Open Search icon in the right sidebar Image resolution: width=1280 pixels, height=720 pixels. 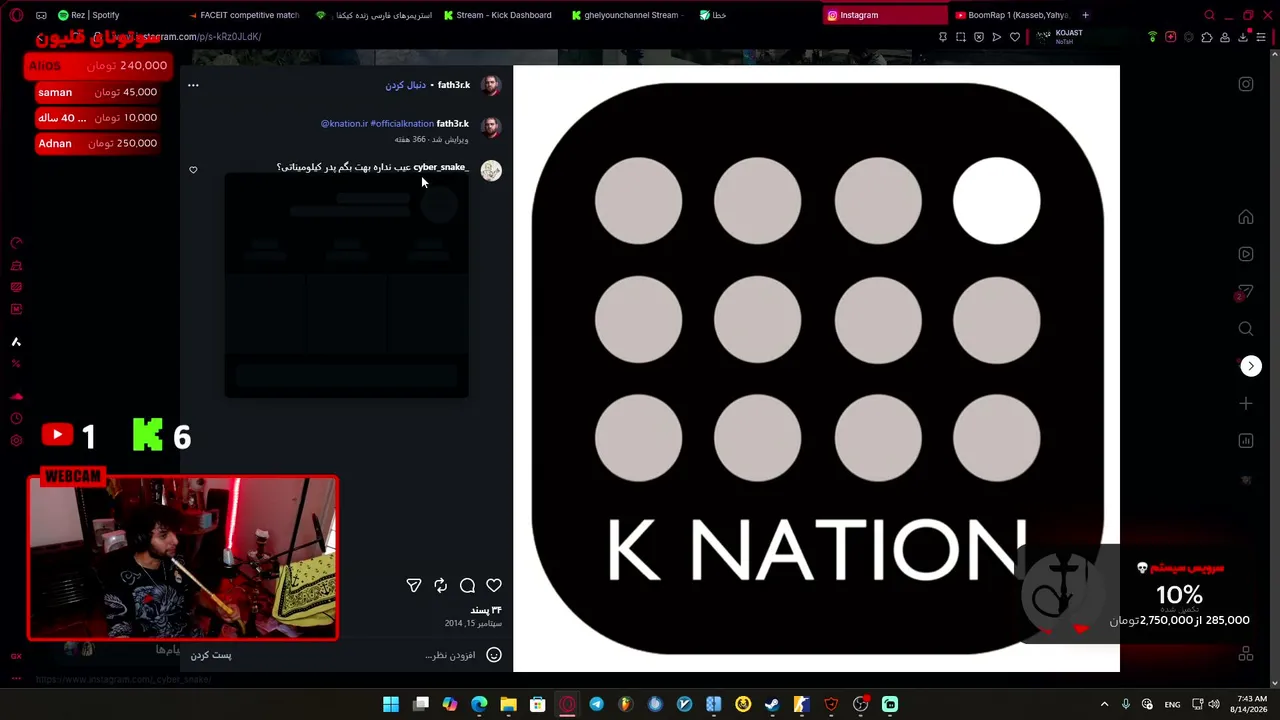point(1246,329)
